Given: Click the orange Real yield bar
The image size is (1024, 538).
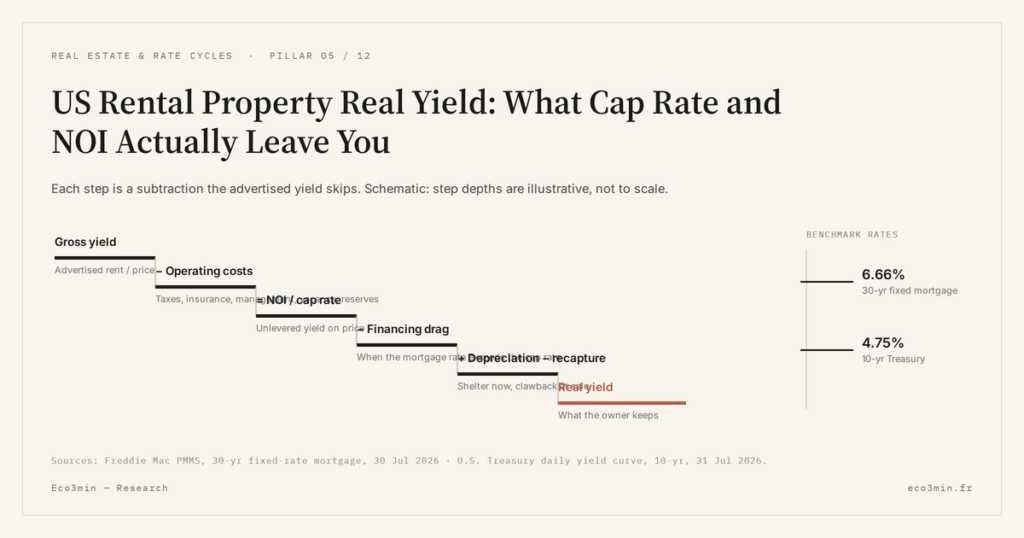Looking at the screenshot, I should click(622, 403).
